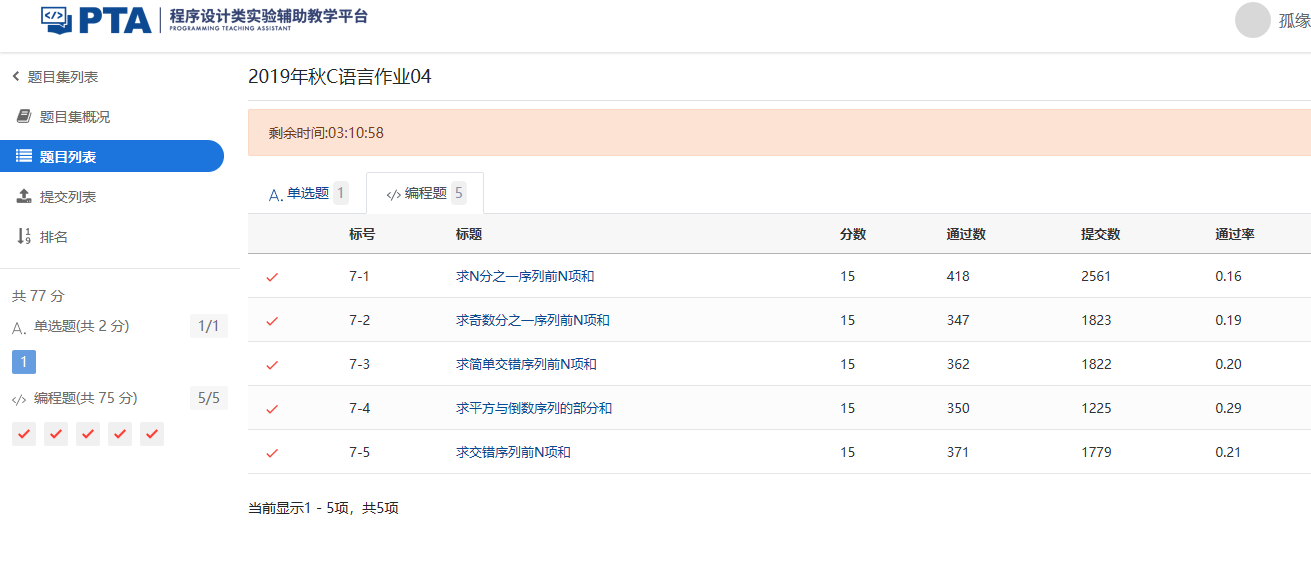Select the last 编程题 checkmark box in sidebar
This screenshot has height=562, width=1311.
pyautogui.click(x=152, y=434)
